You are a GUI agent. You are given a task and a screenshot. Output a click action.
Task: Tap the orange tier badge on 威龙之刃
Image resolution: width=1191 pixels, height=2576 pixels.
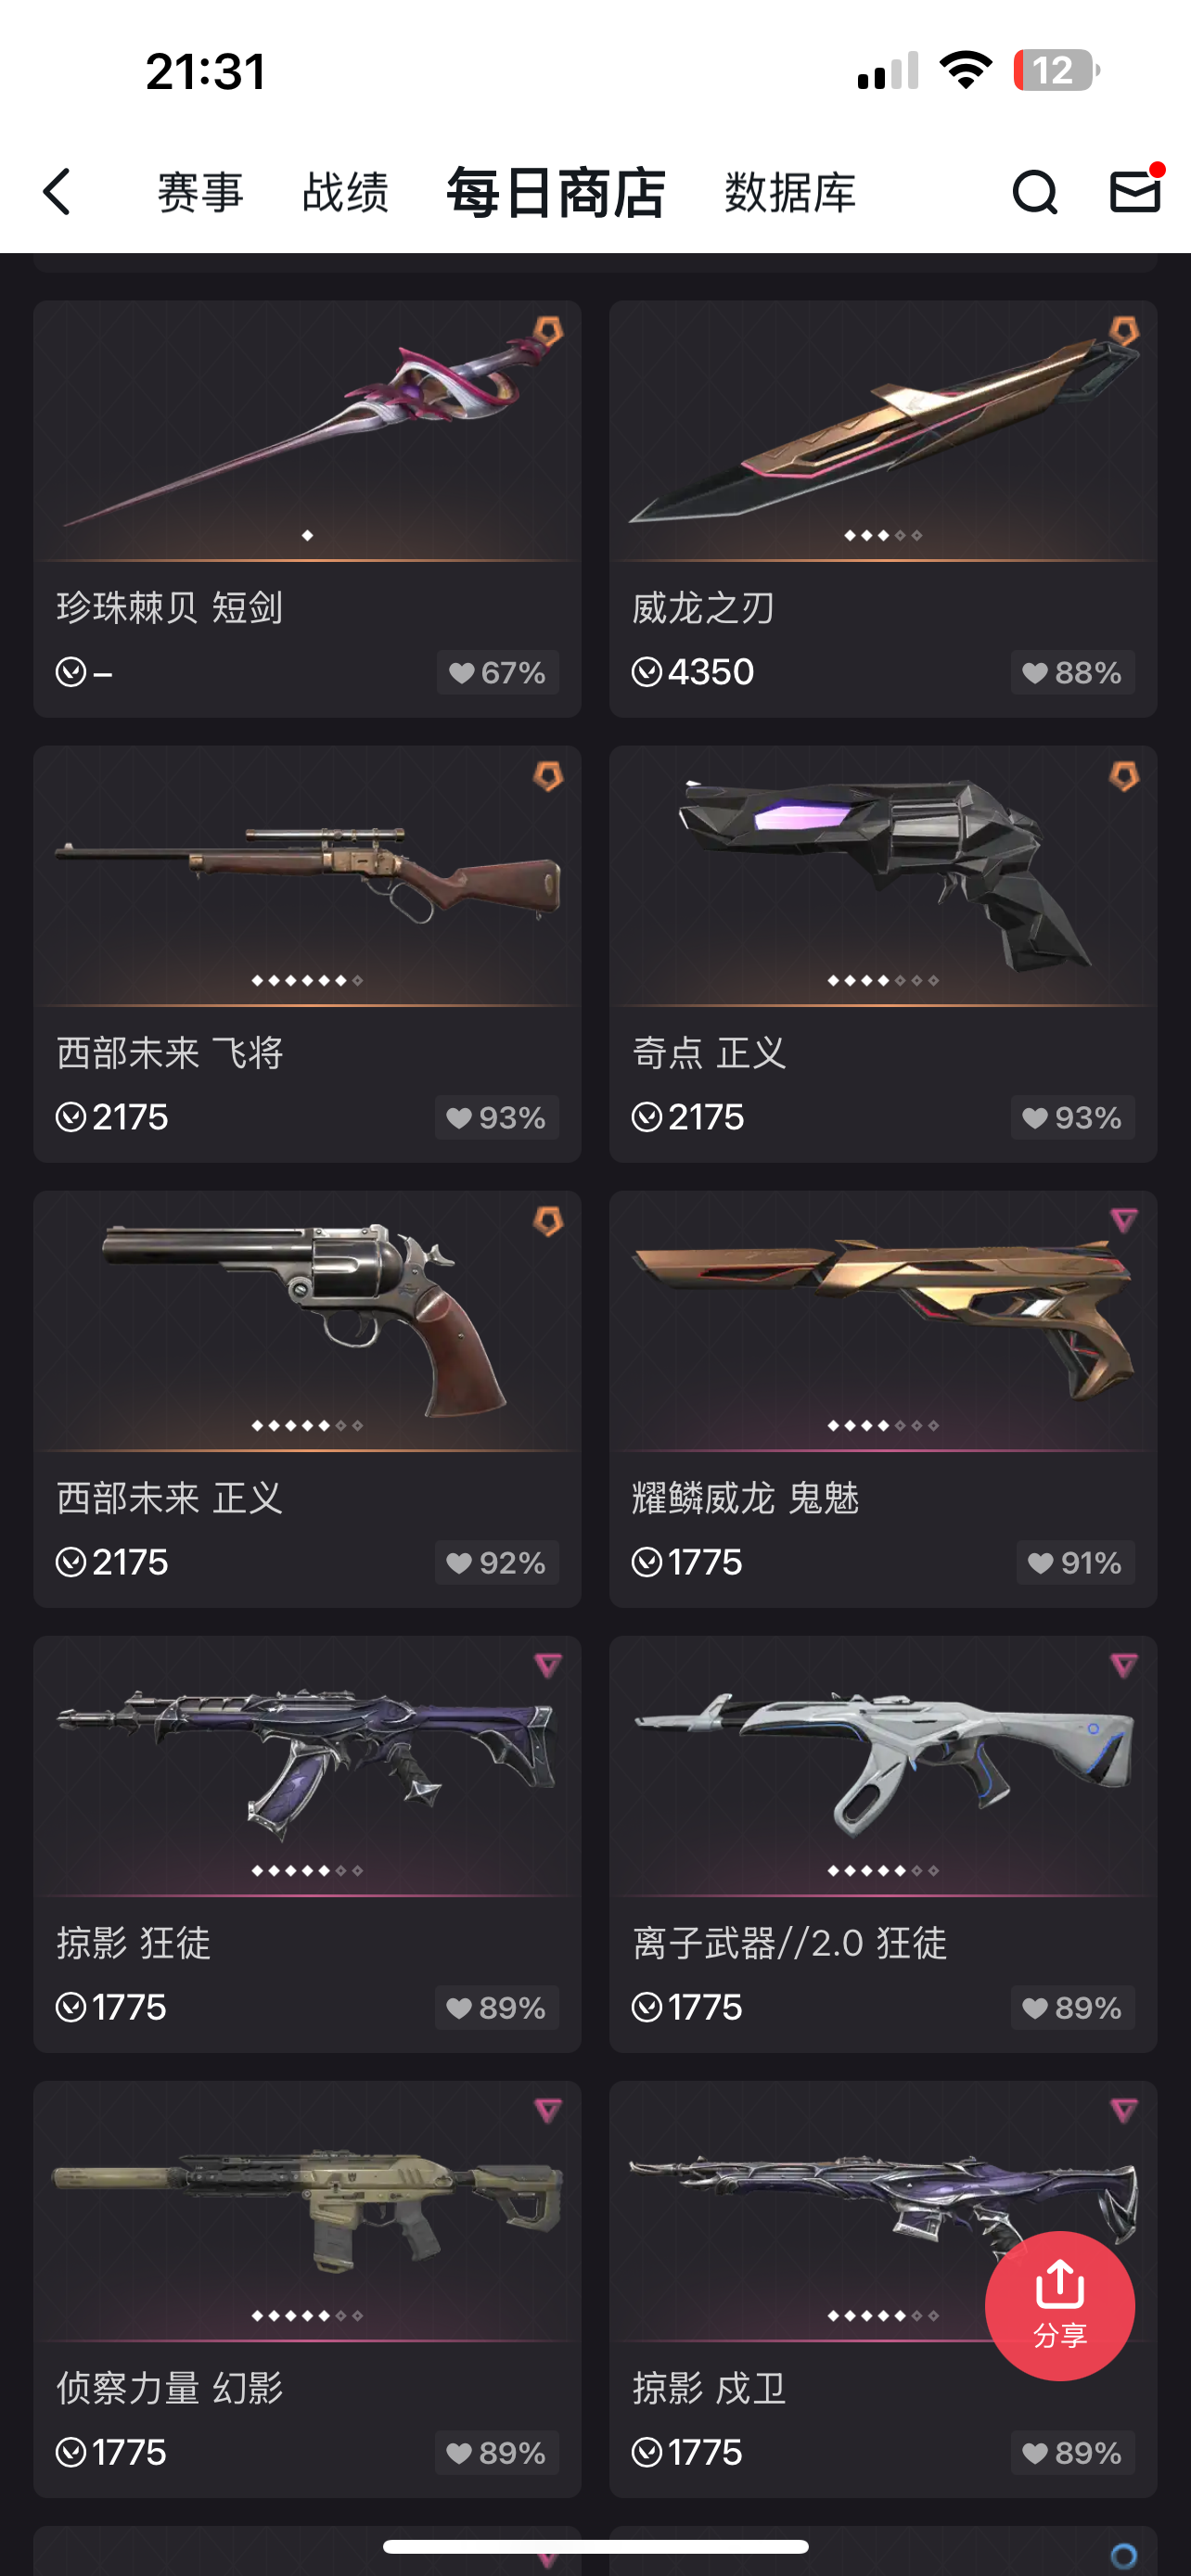point(1123,331)
